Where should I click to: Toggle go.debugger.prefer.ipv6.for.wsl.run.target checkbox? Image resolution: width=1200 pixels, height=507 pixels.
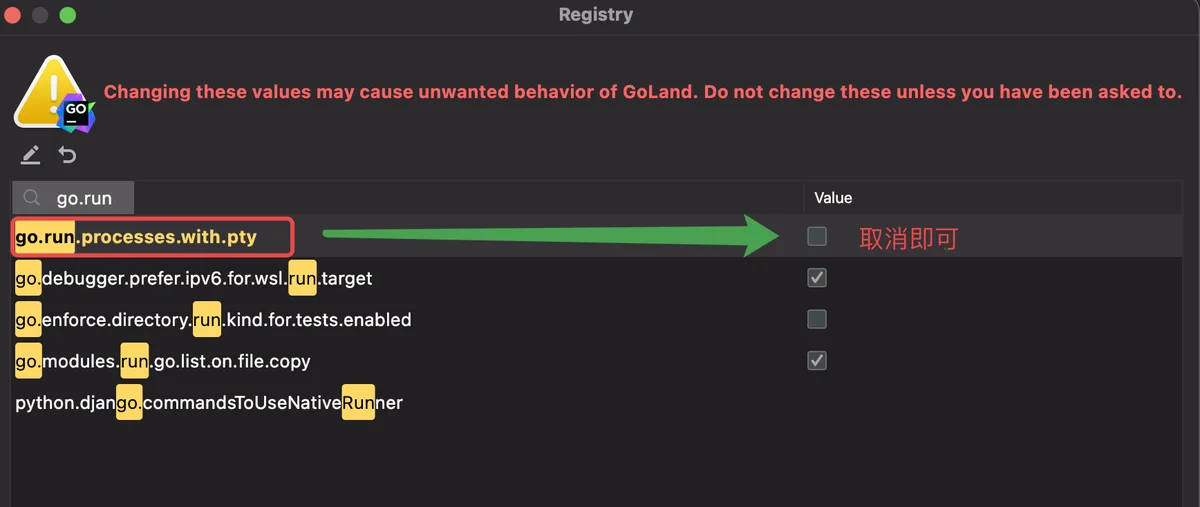tap(817, 278)
